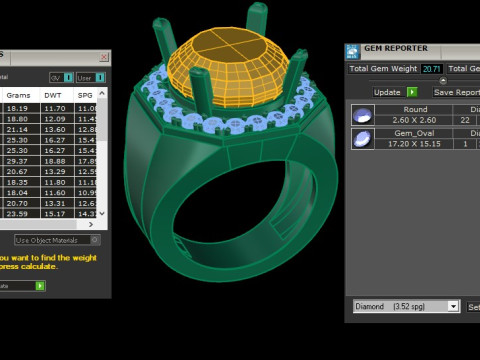Click the green calculate play icon

point(40,286)
